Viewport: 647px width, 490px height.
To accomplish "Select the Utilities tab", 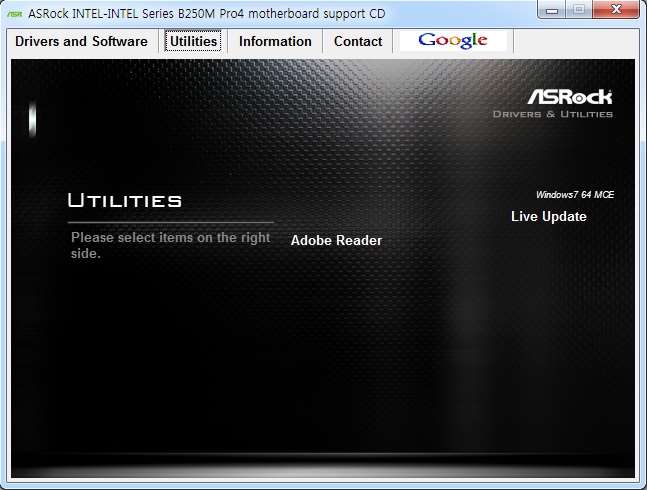I will click(x=193, y=41).
